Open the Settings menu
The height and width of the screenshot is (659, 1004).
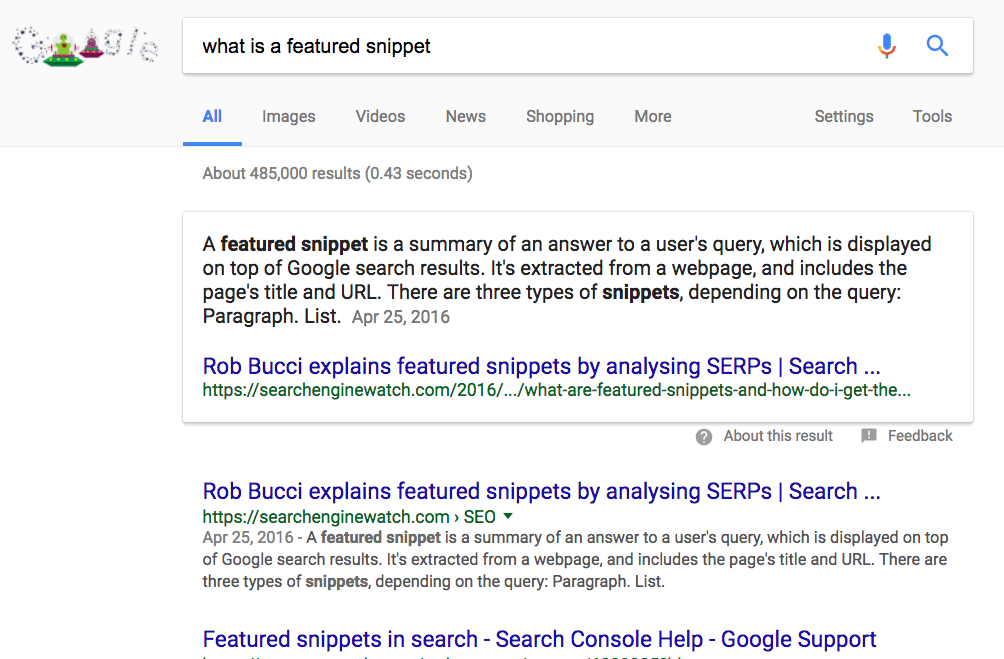point(844,117)
